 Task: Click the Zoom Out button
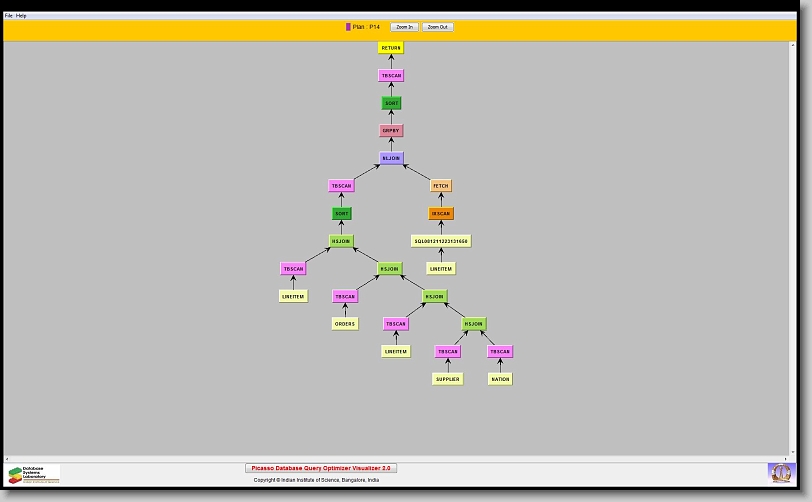click(x=437, y=27)
